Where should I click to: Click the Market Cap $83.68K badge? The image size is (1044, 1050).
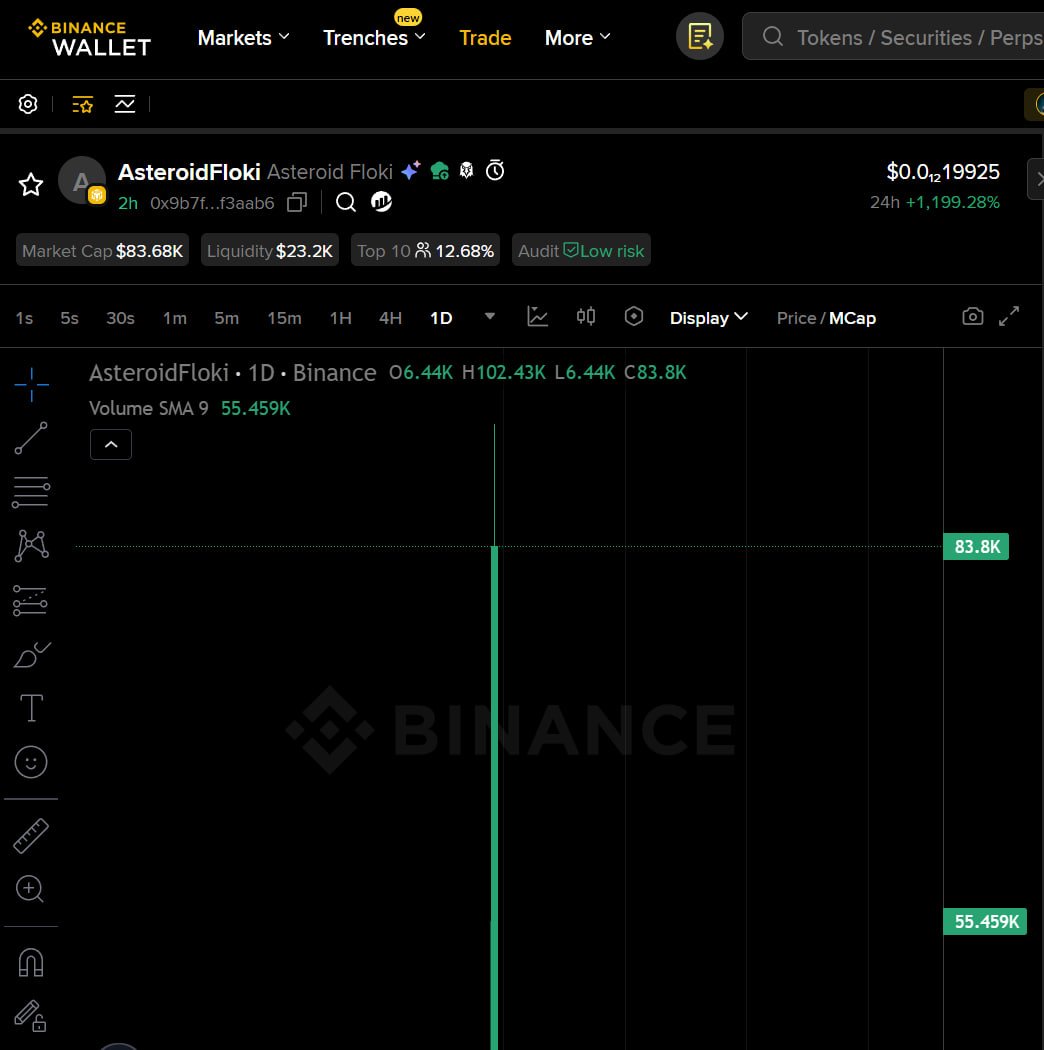click(x=102, y=250)
